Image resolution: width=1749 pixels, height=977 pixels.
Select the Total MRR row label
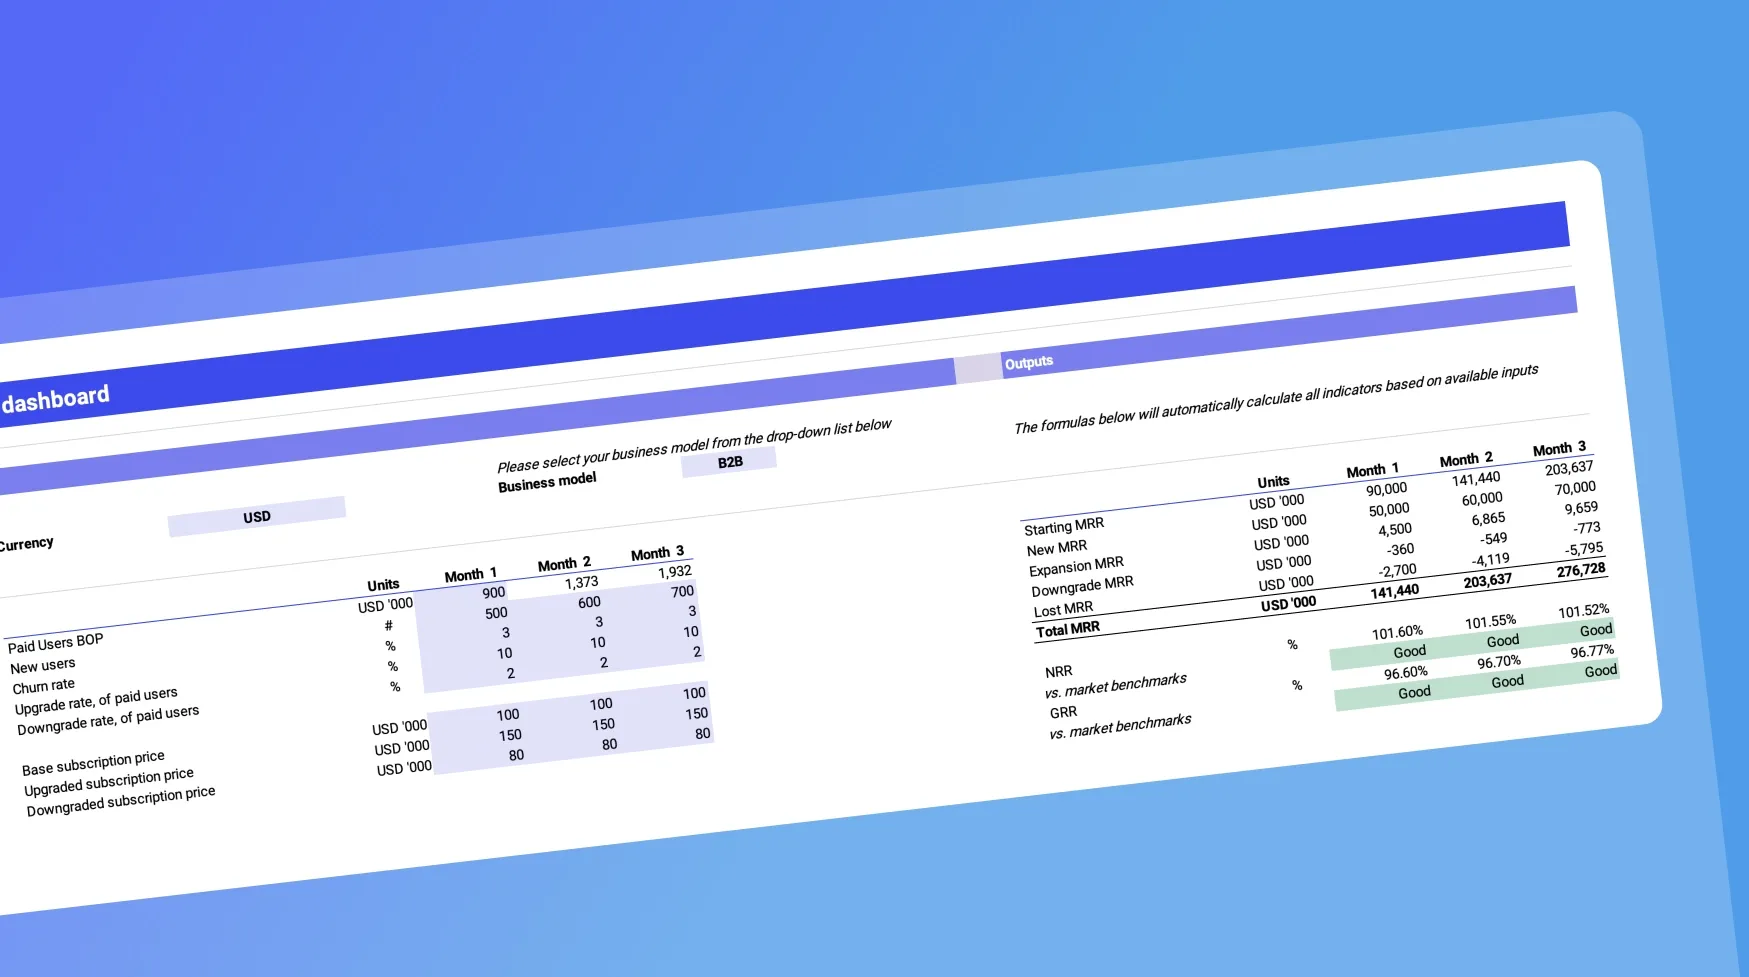(x=1067, y=629)
